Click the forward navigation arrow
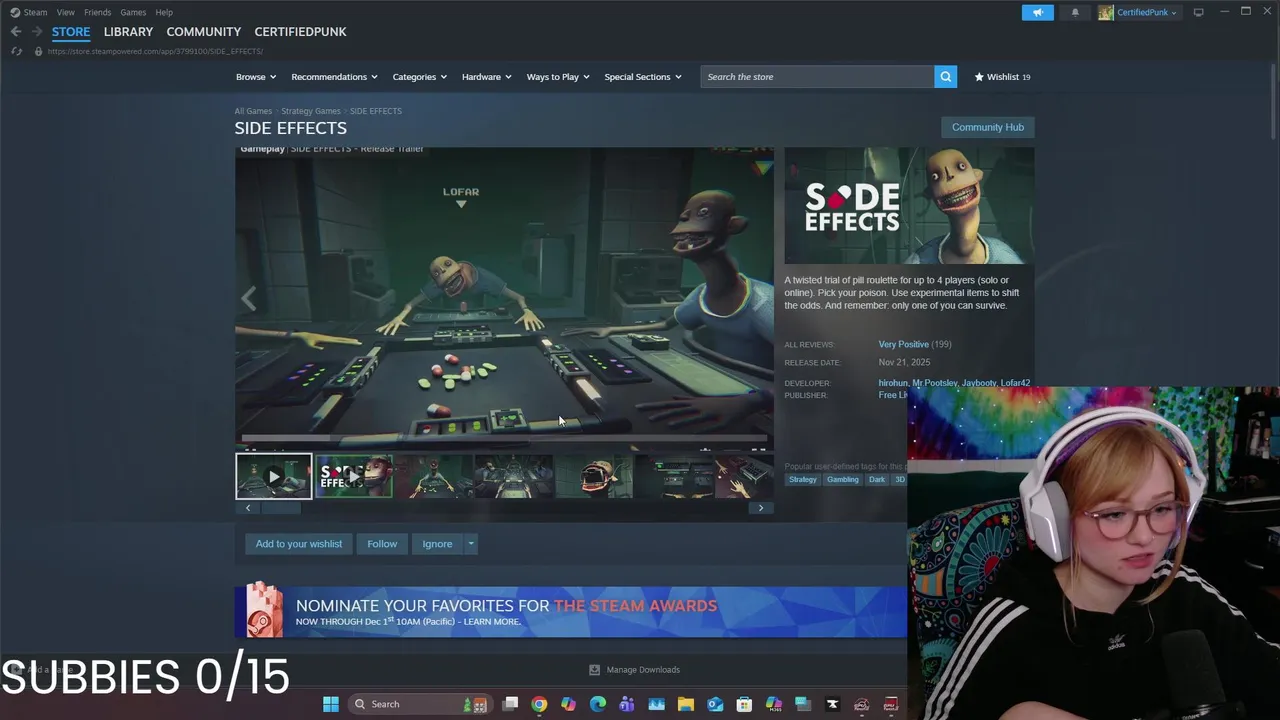 pos(36,32)
